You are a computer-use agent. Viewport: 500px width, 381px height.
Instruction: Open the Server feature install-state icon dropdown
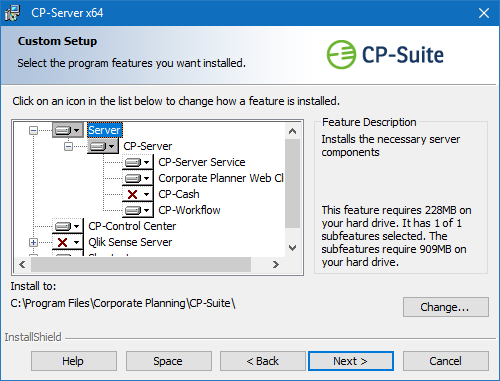click(x=68, y=130)
